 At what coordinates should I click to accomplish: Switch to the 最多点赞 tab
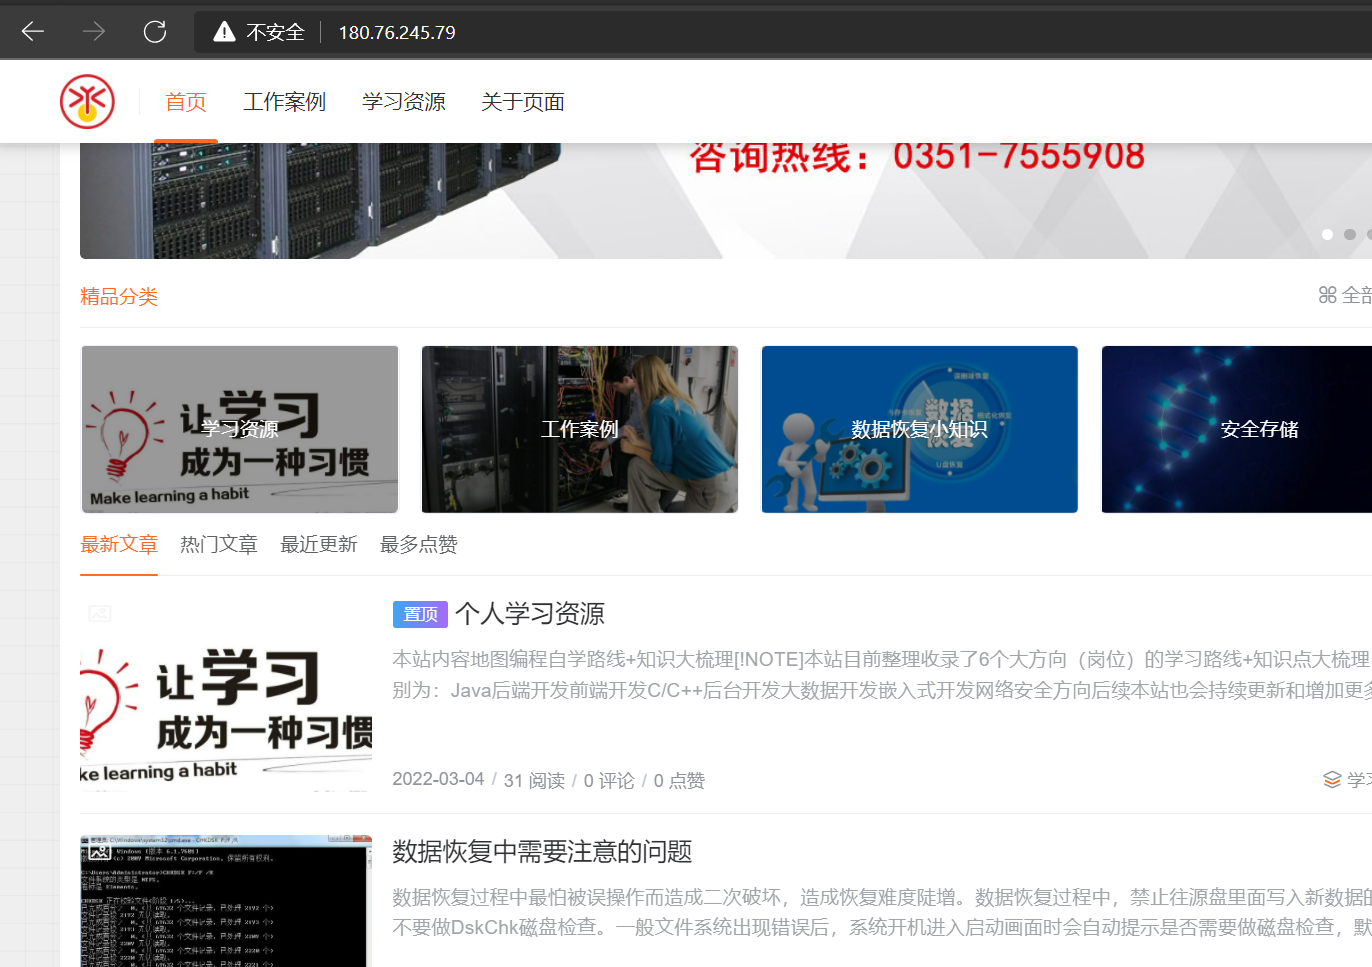(418, 544)
